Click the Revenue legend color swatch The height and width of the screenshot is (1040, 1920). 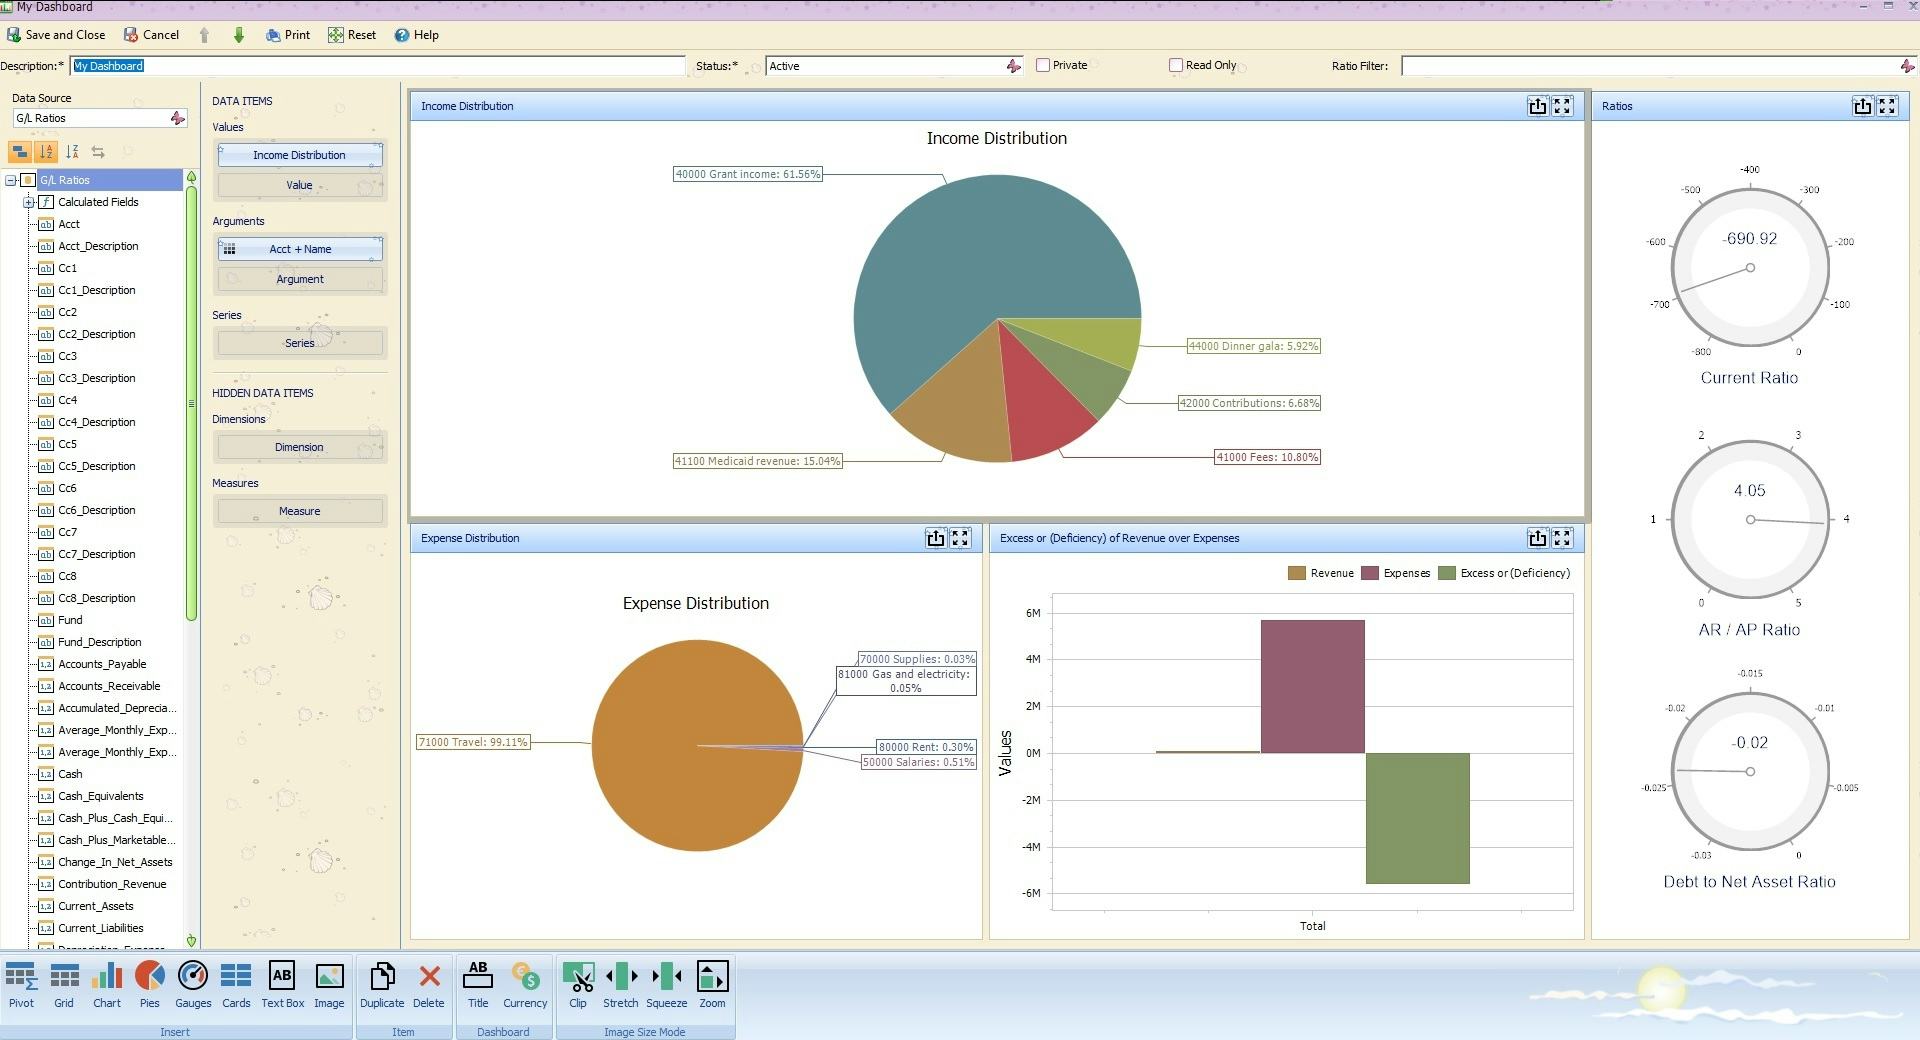(x=1297, y=573)
